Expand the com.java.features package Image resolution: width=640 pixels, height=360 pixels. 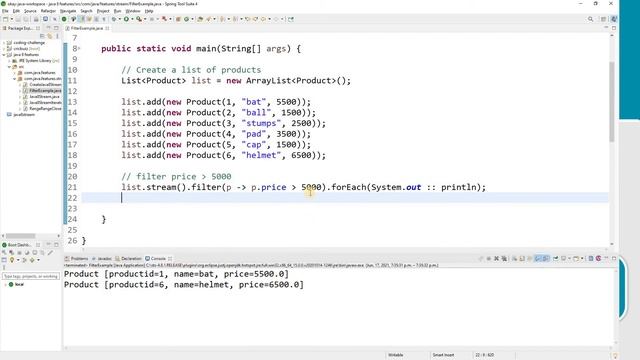coord(15,72)
